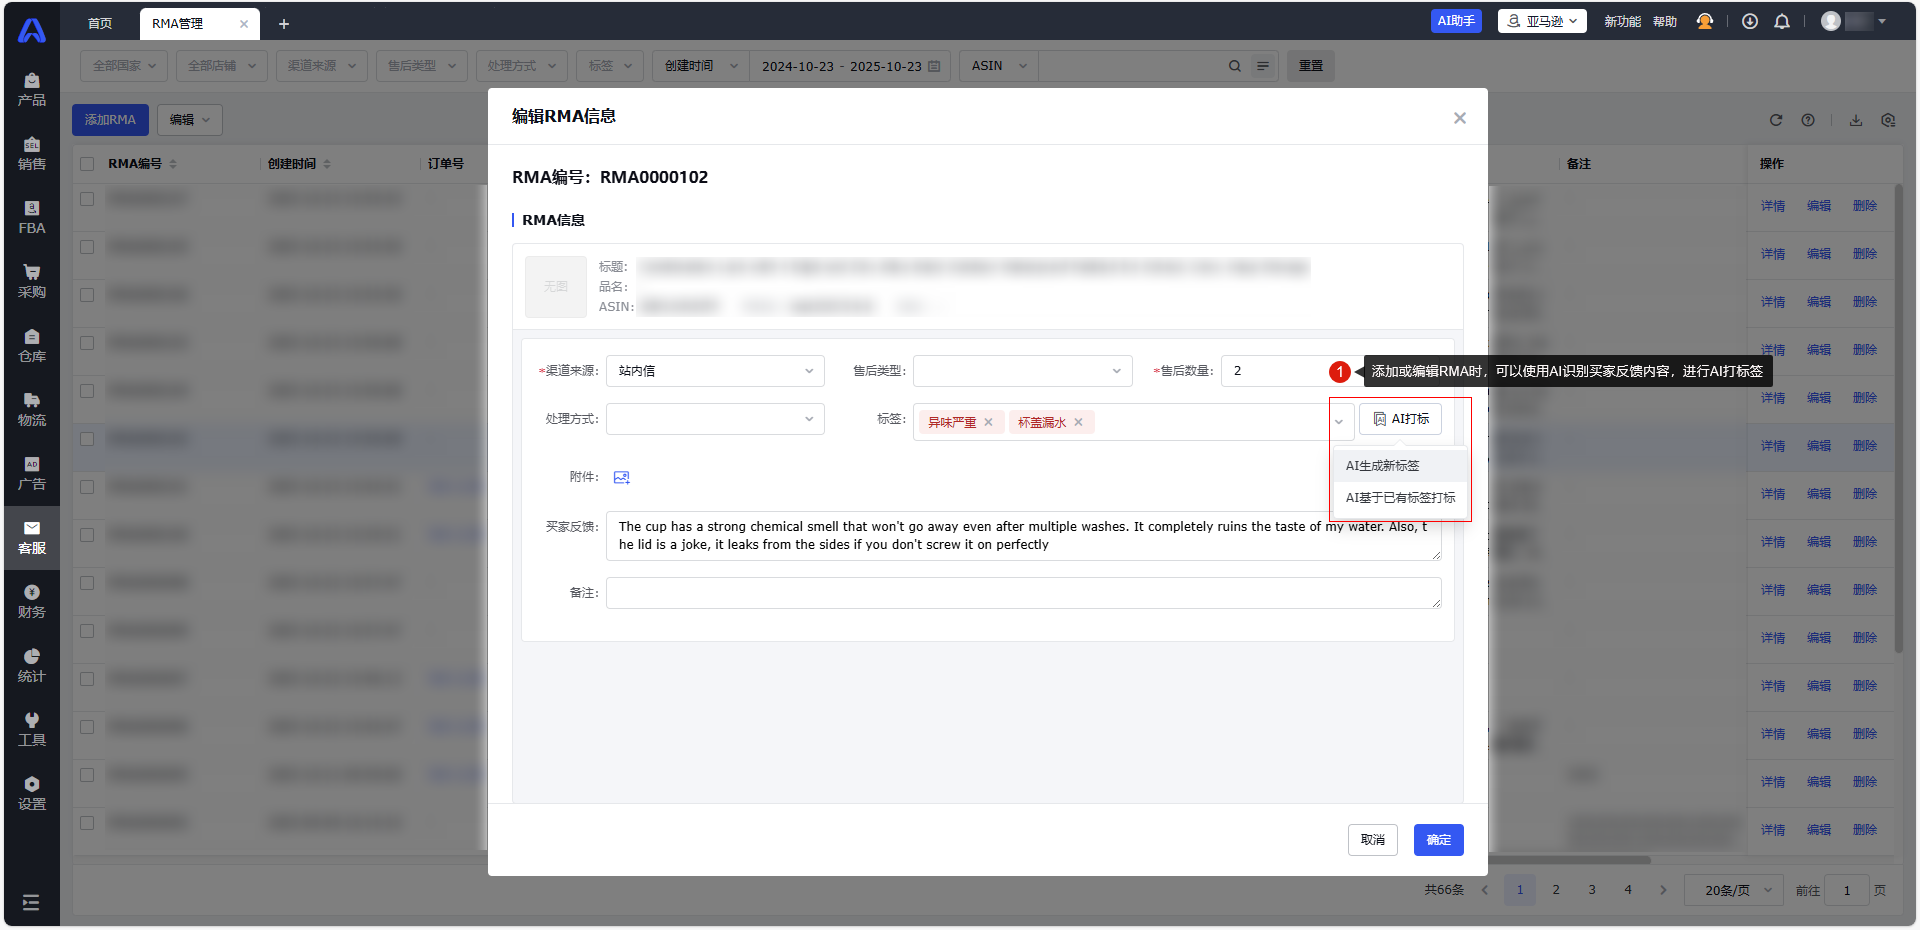The width and height of the screenshot is (1920, 930).
Task: Click the 取消 cancel button
Action: (1372, 840)
